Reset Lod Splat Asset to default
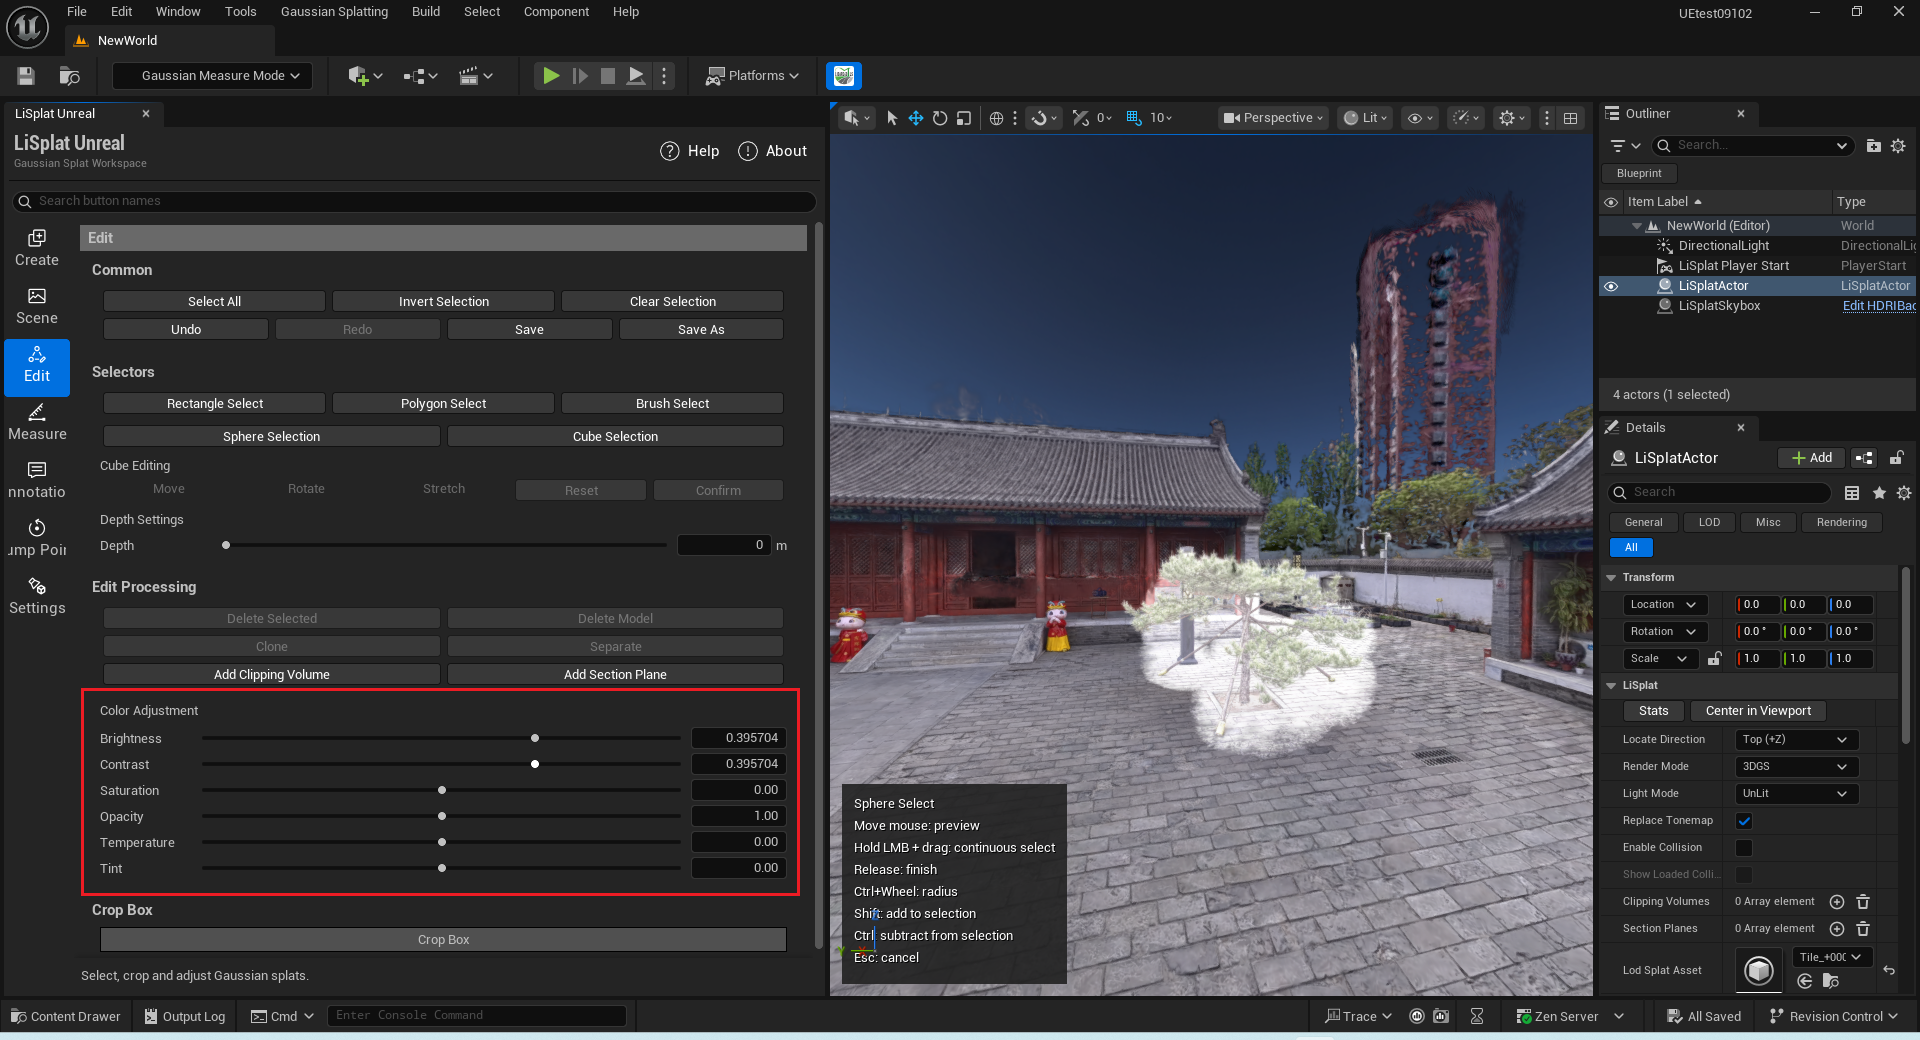The image size is (1920, 1040). [x=1889, y=970]
